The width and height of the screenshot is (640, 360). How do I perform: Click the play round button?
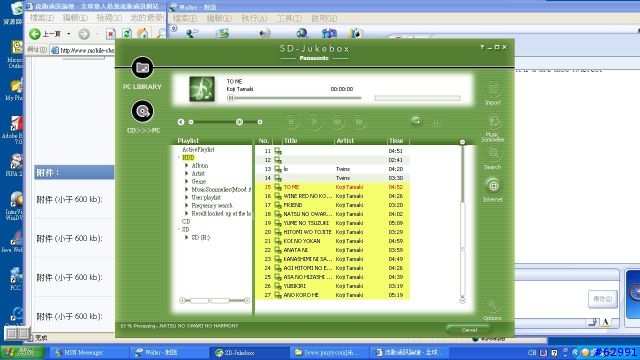(314, 122)
